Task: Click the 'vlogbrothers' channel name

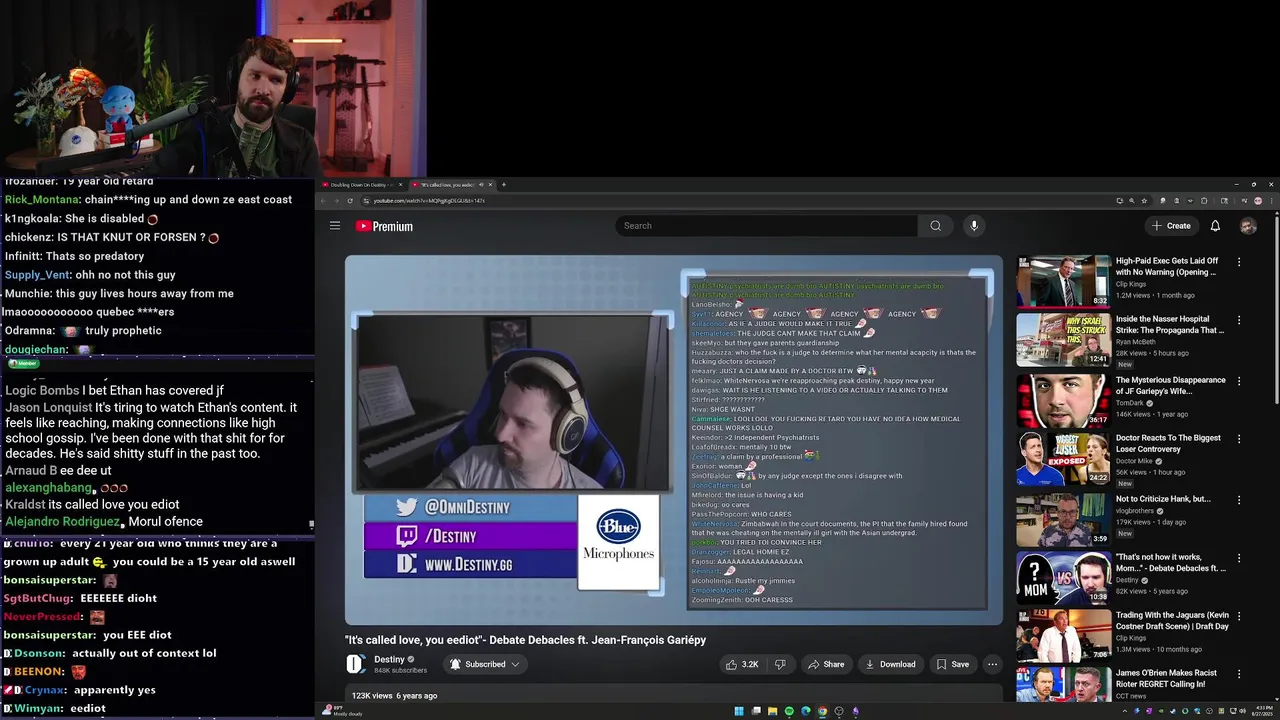Action: coord(1135,510)
